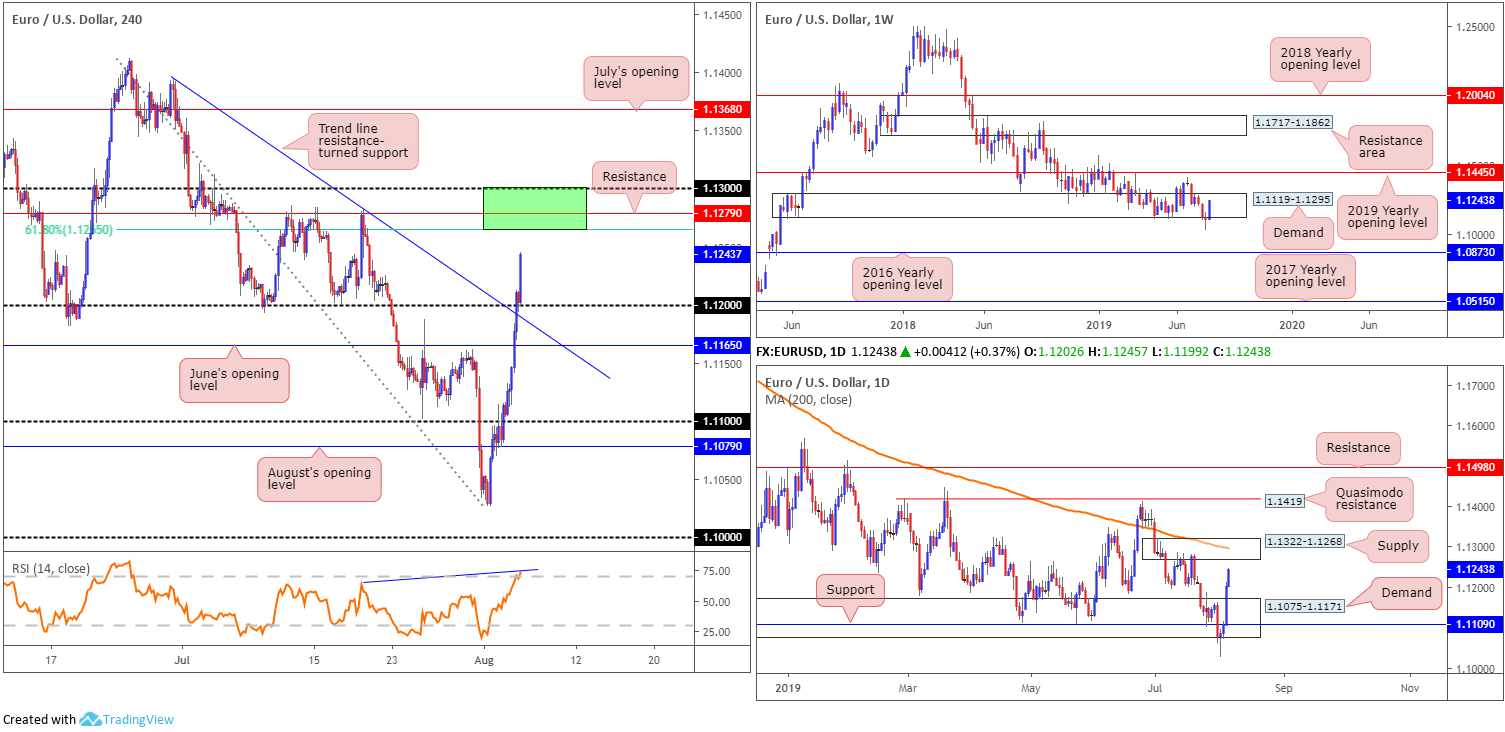Select the green resistance zone rectangle
This screenshot has height=732, width=1505.
tap(534, 208)
